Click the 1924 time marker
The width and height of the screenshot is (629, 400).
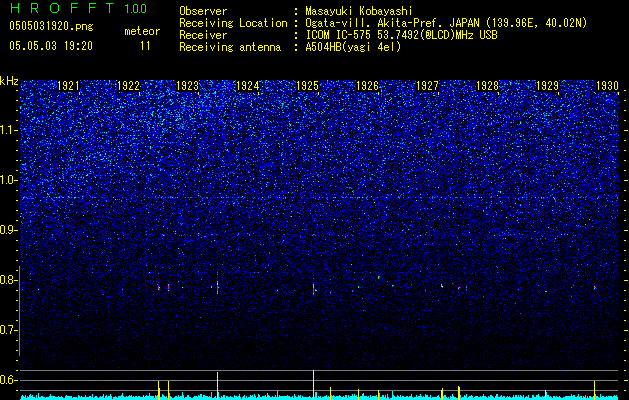click(x=248, y=86)
